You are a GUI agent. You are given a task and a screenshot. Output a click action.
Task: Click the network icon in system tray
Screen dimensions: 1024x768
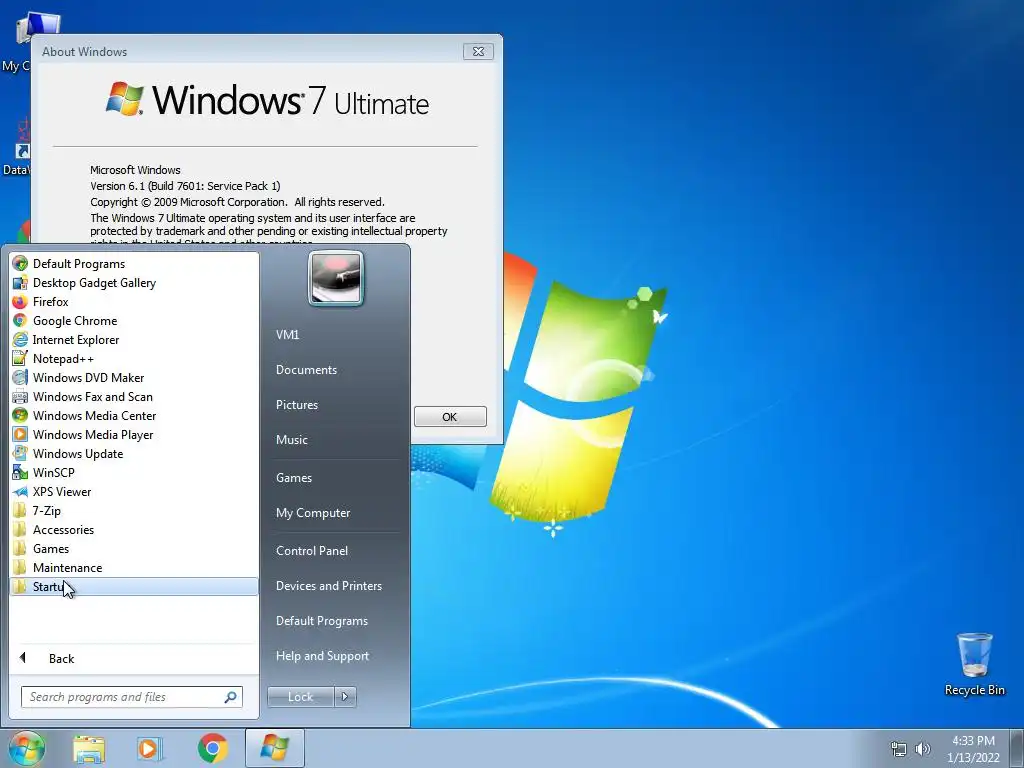pyautogui.click(x=899, y=749)
